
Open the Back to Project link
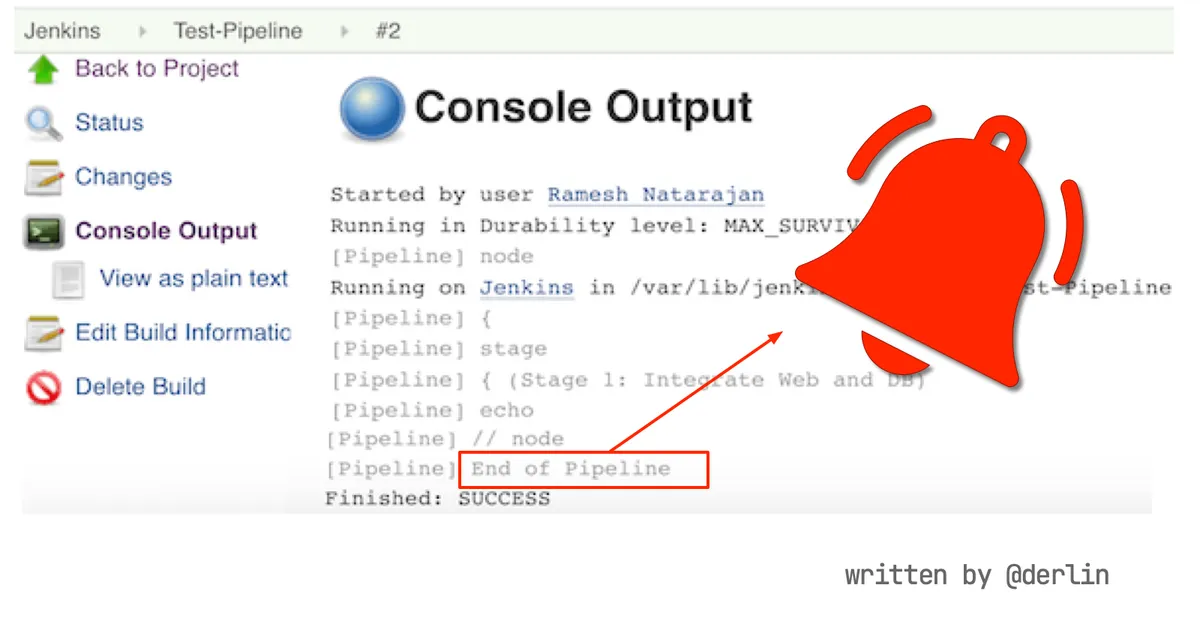click(x=157, y=69)
